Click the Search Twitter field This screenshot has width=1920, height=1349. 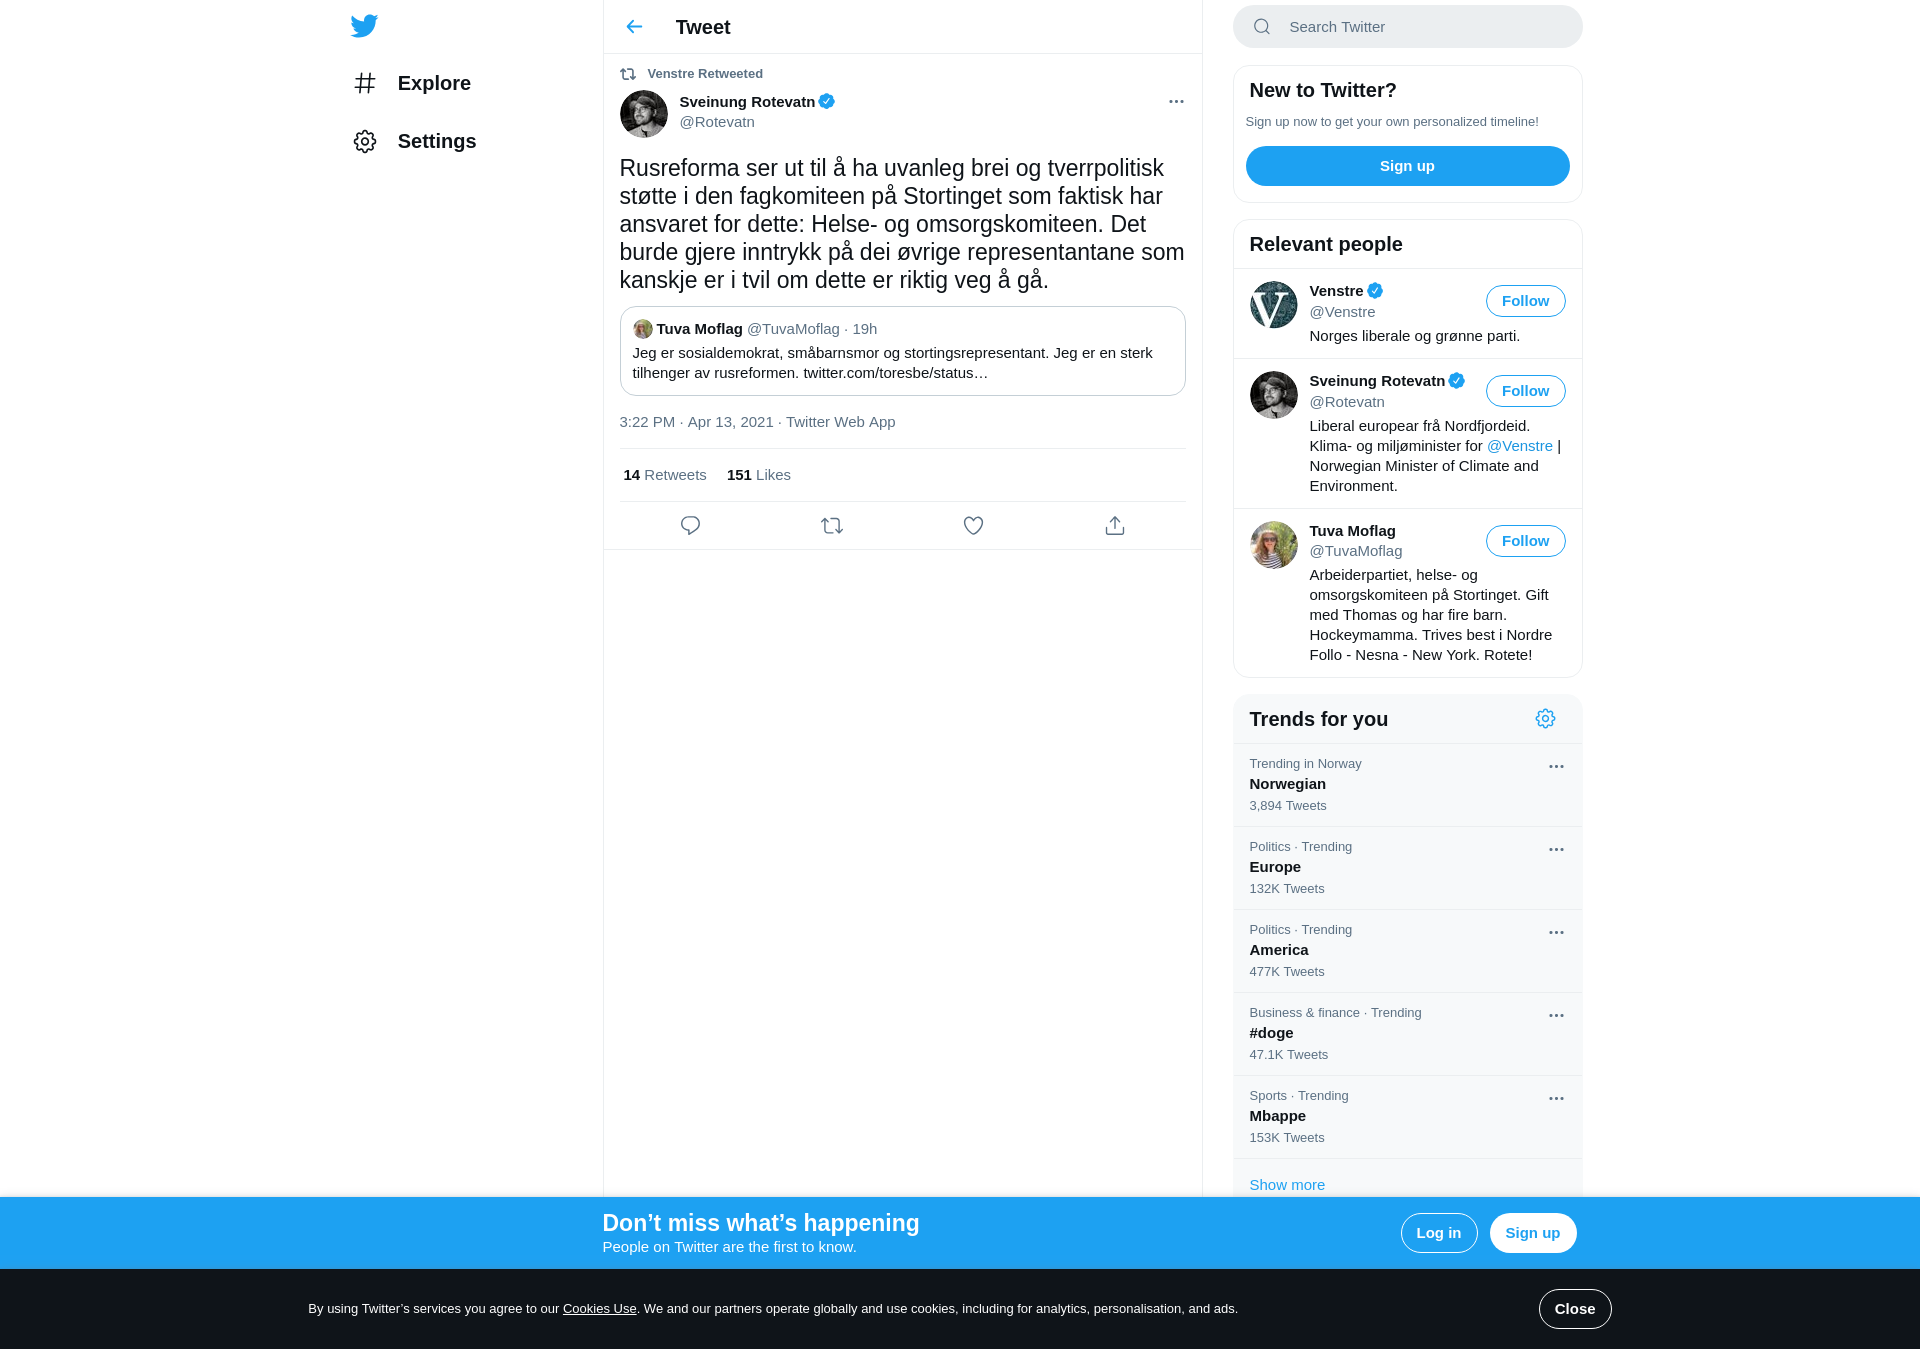[x=1407, y=27]
